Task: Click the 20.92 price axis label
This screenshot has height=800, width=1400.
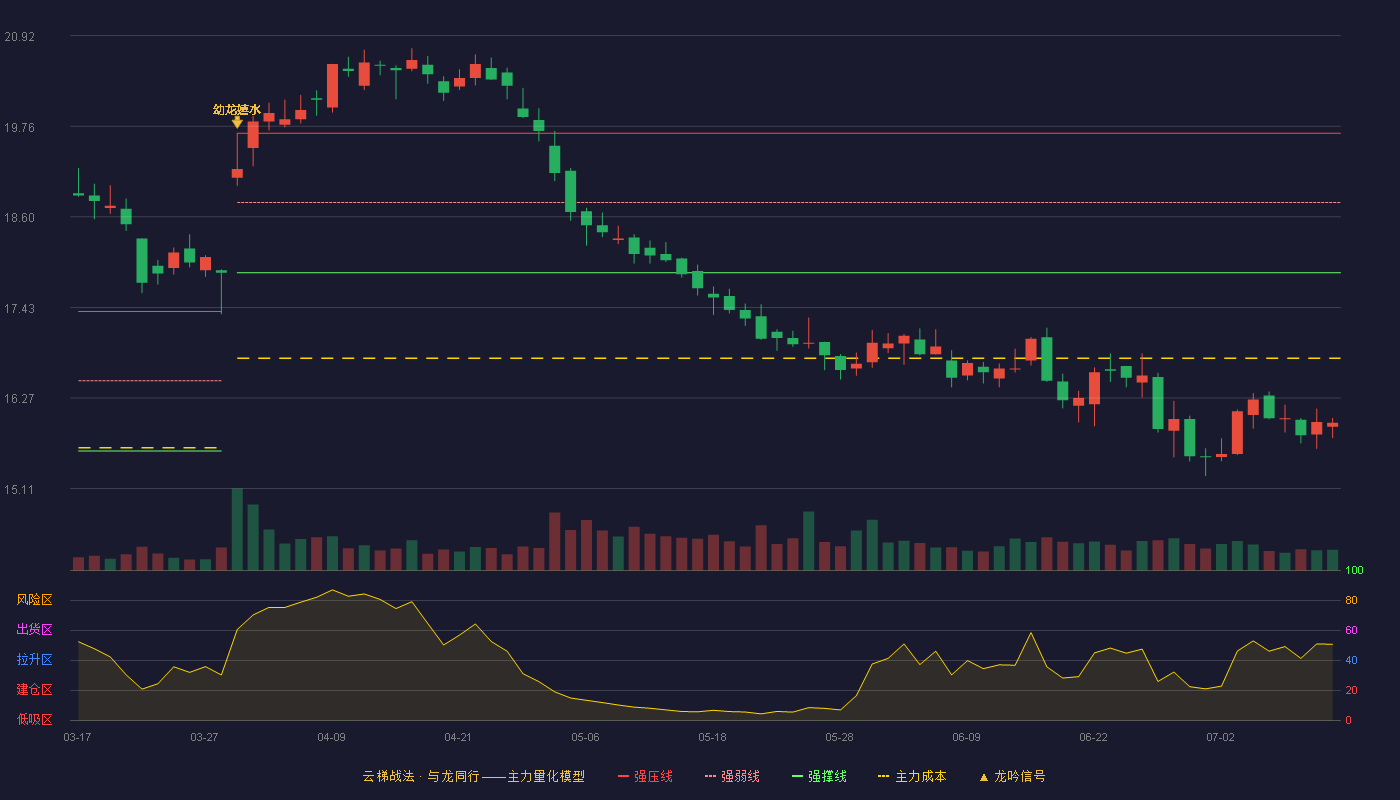Action: 19,37
